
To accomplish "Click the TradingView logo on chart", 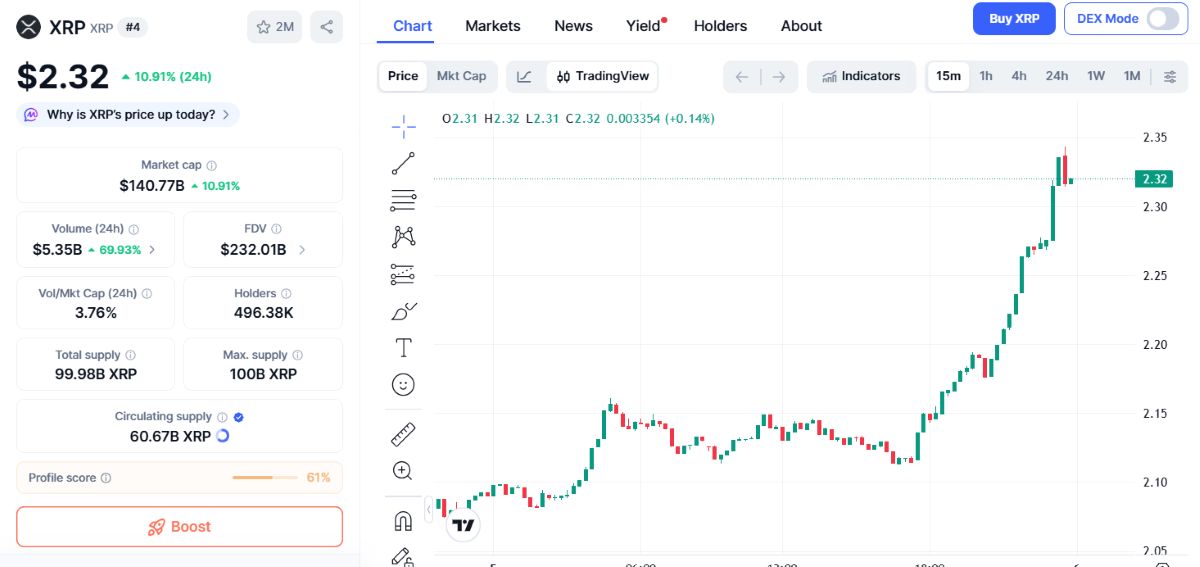I will (x=463, y=524).
